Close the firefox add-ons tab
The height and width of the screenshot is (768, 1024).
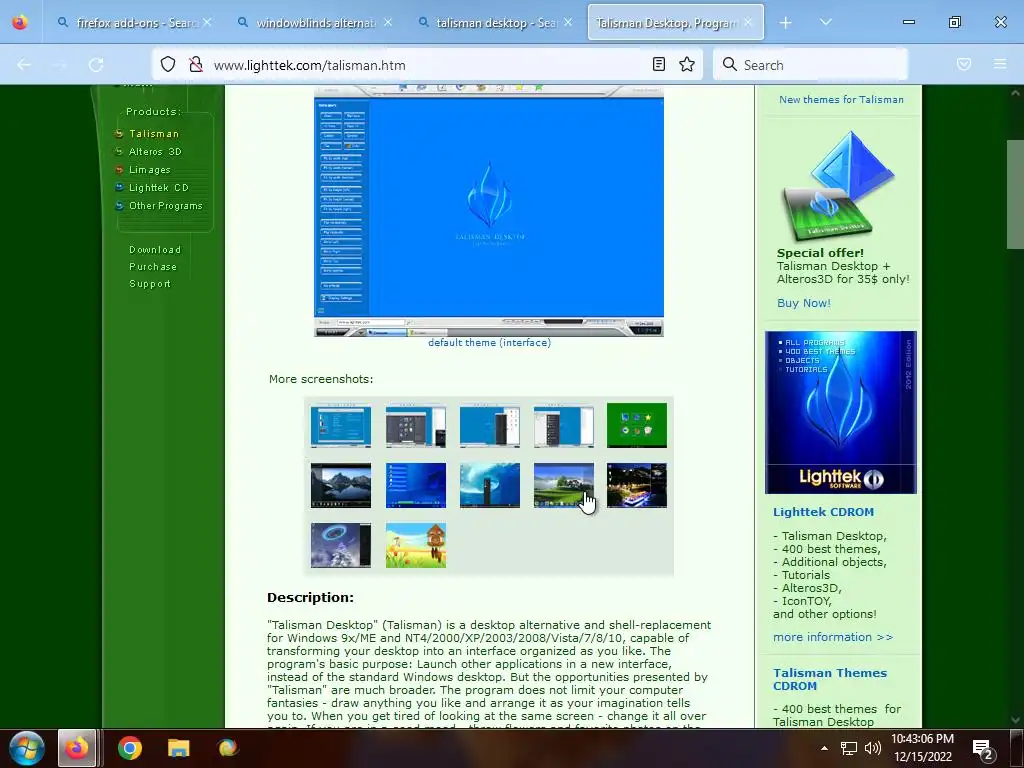click(x=207, y=22)
